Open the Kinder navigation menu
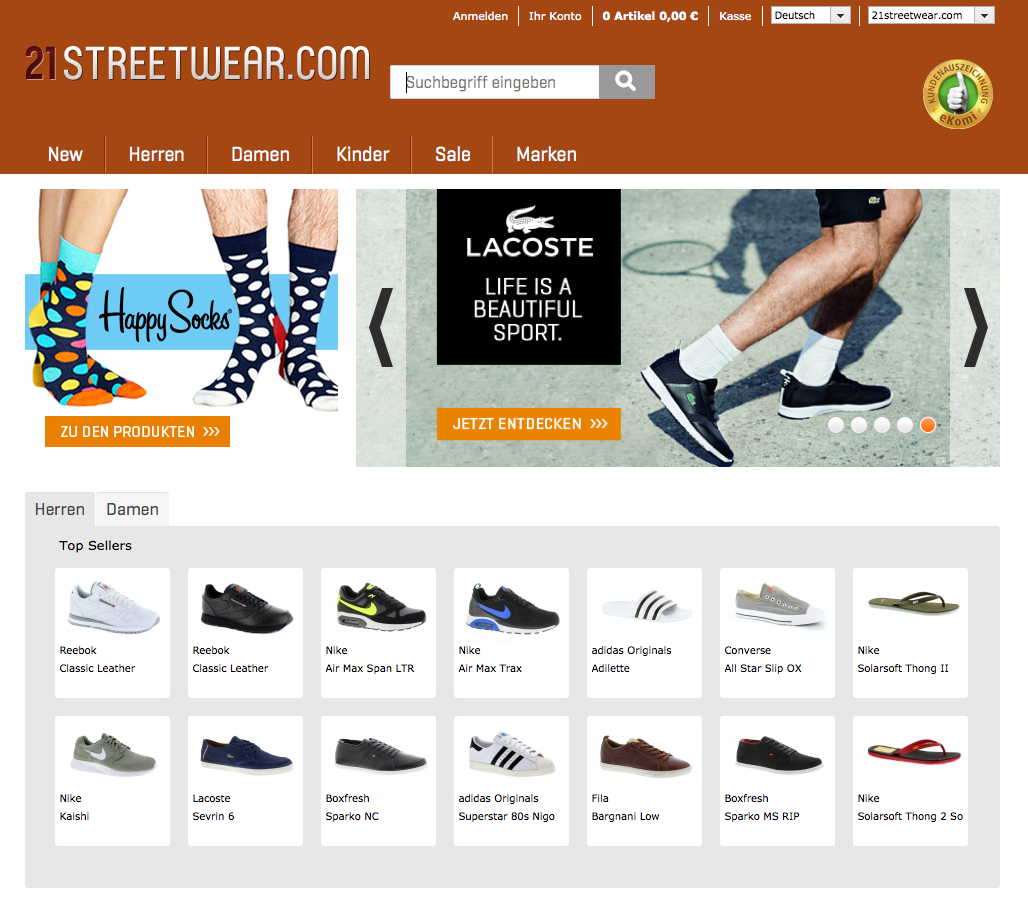The width and height of the screenshot is (1028, 909). (363, 155)
